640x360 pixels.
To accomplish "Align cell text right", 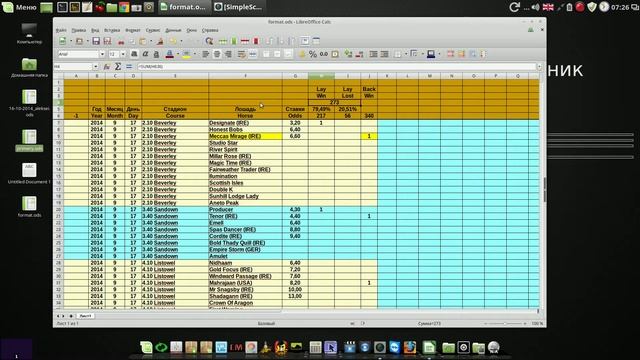I will coord(228,54).
